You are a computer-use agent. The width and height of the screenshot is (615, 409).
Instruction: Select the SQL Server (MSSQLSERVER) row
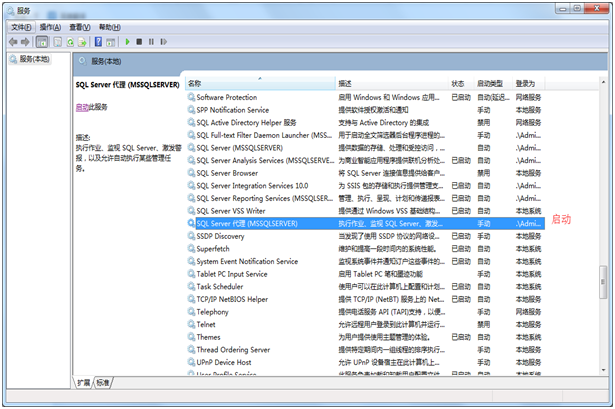point(366,148)
